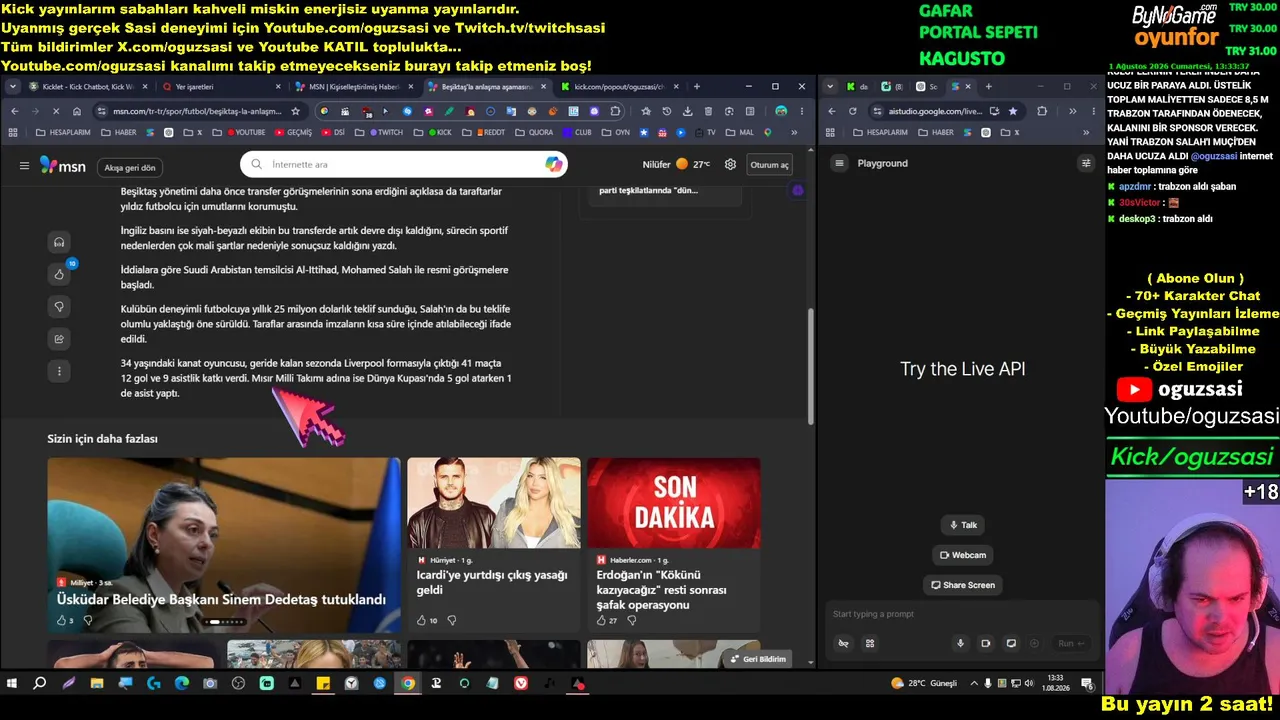Open the Üsküdar Belediye Başkanı news card
The height and width of the screenshot is (720, 1280).
[224, 546]
